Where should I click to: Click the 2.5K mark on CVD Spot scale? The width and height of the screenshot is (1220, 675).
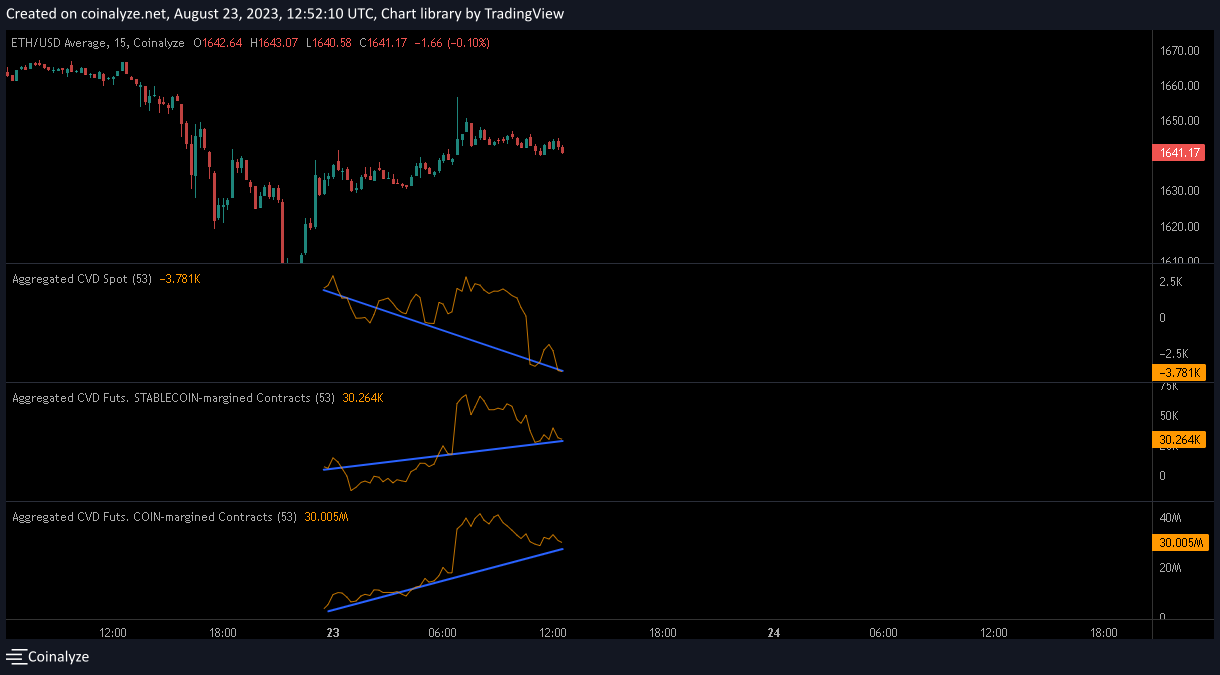1171,283
